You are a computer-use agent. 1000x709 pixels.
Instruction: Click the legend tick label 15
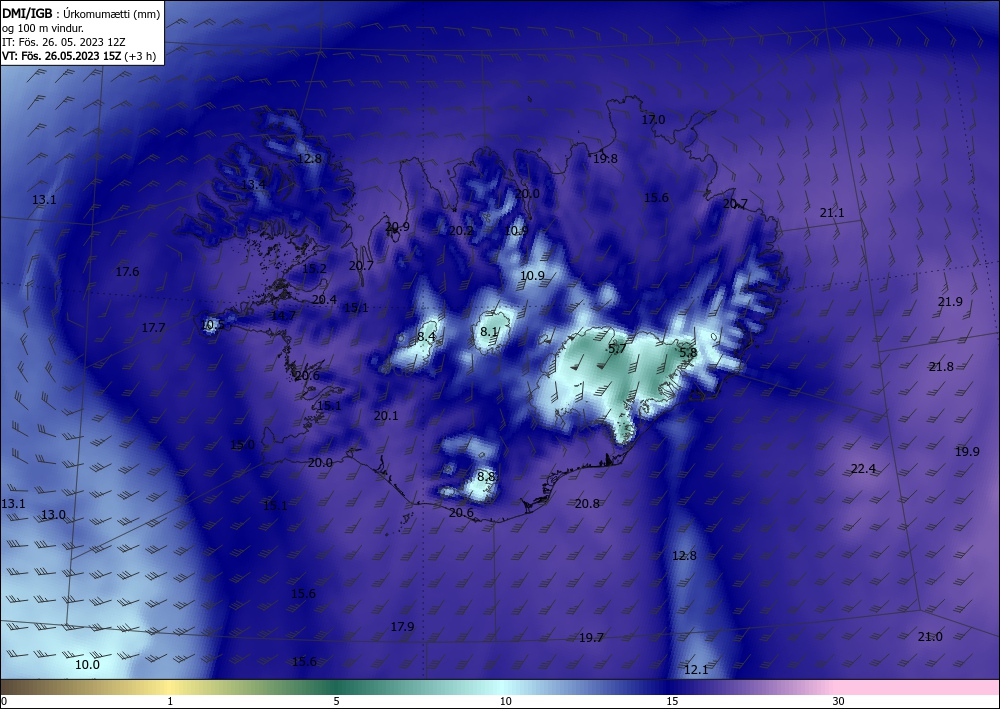point(672,701)
